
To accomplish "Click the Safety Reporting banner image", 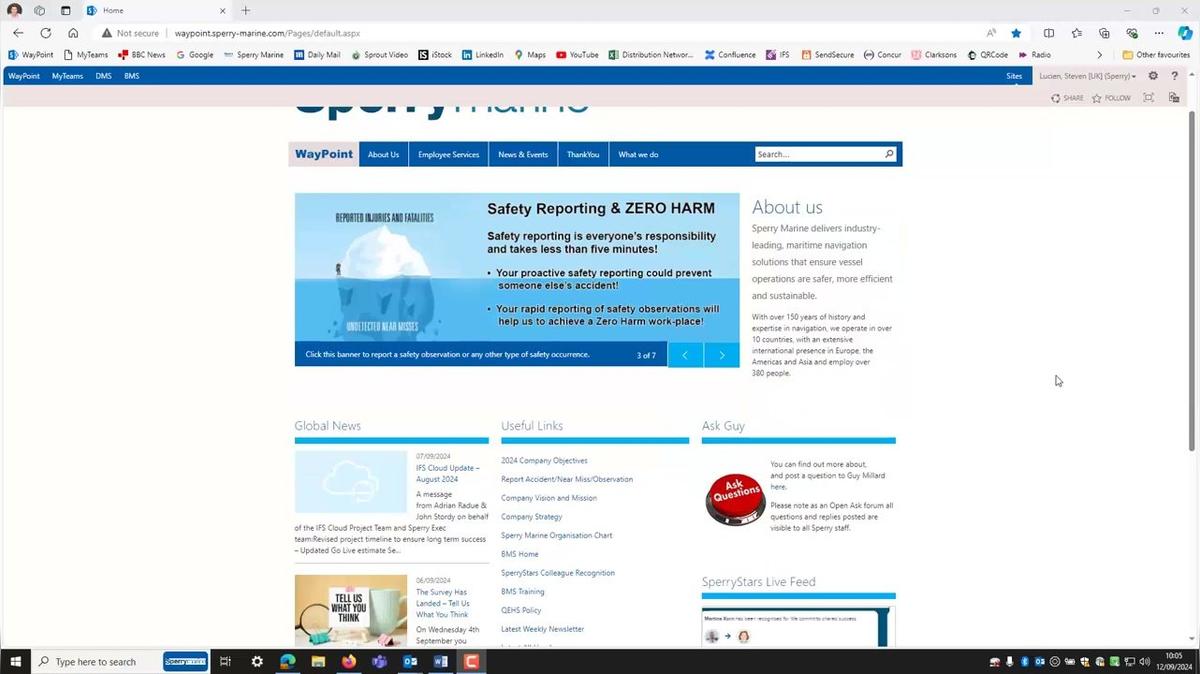I will pyautogui.click(x=517, y=267).
